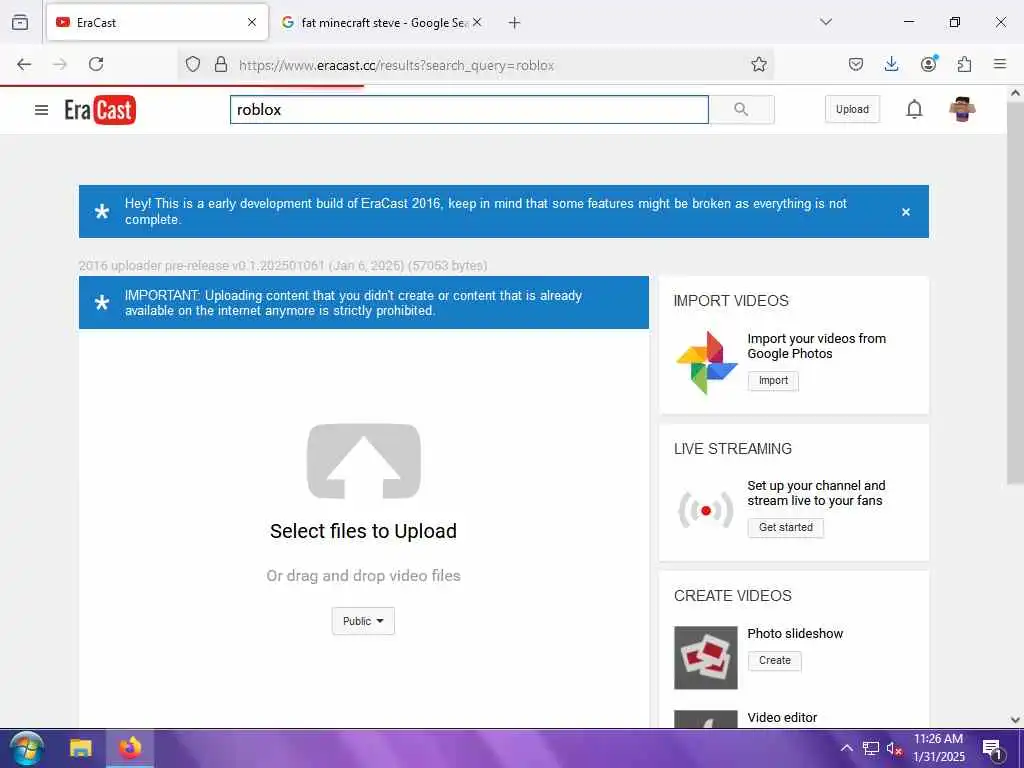
Task: Open the network tray icon
Action: click(871, 748)
